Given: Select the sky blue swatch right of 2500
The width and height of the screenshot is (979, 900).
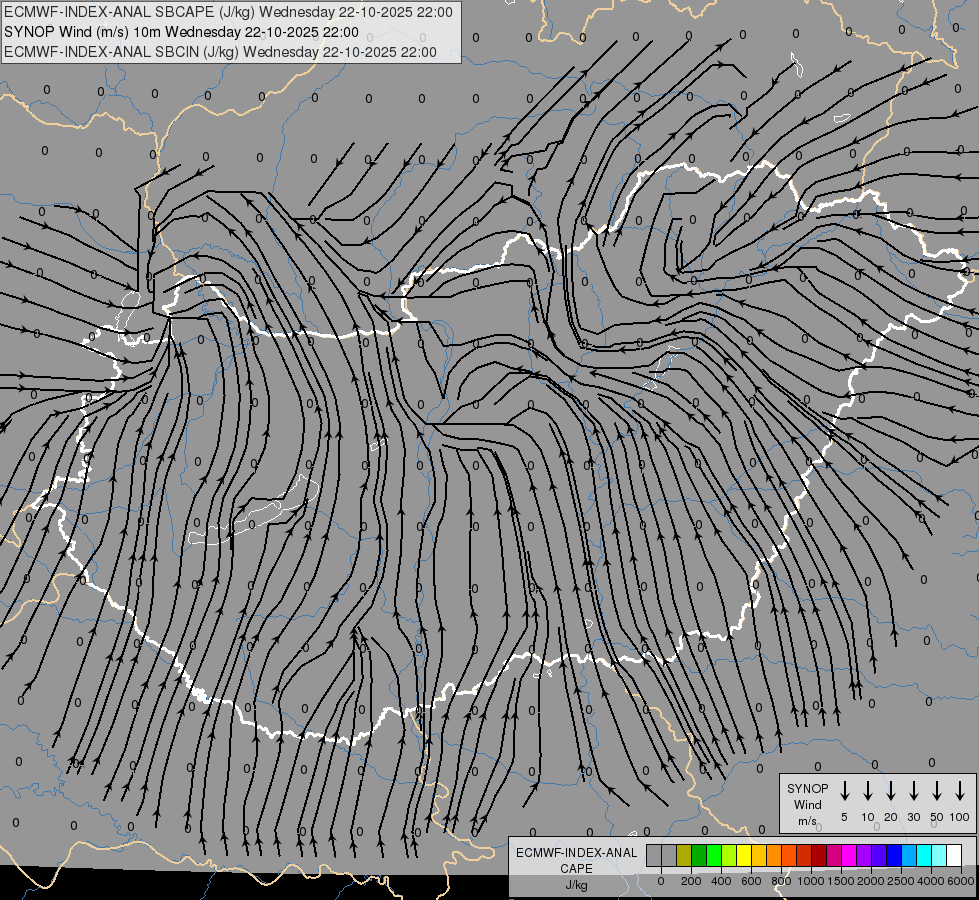Looking at the screenshot, I should click(x=908, y=855).
